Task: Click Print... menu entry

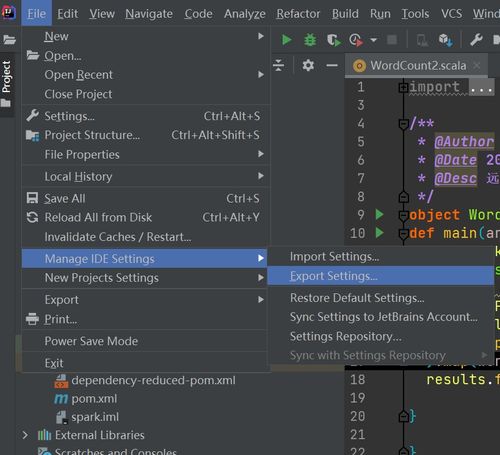Action: (x=145, y=319)
